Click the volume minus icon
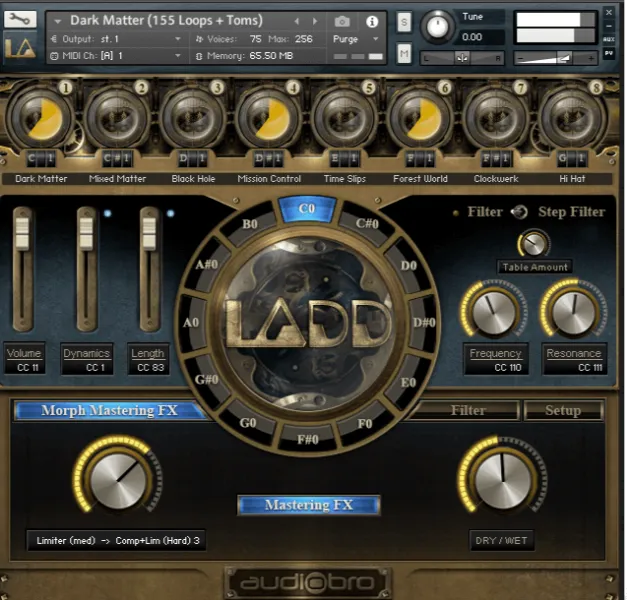Viewport: 627px width, 600px height. pyautogui.click(x=520, y=58)
